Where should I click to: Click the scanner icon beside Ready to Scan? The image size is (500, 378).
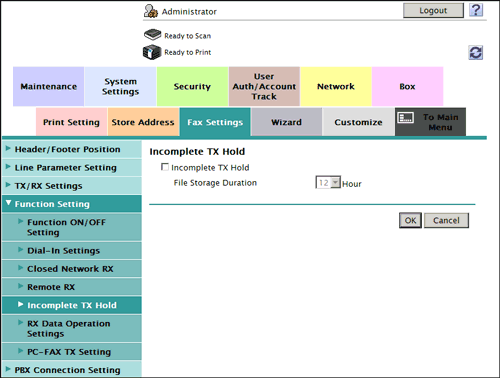[152, 35]
